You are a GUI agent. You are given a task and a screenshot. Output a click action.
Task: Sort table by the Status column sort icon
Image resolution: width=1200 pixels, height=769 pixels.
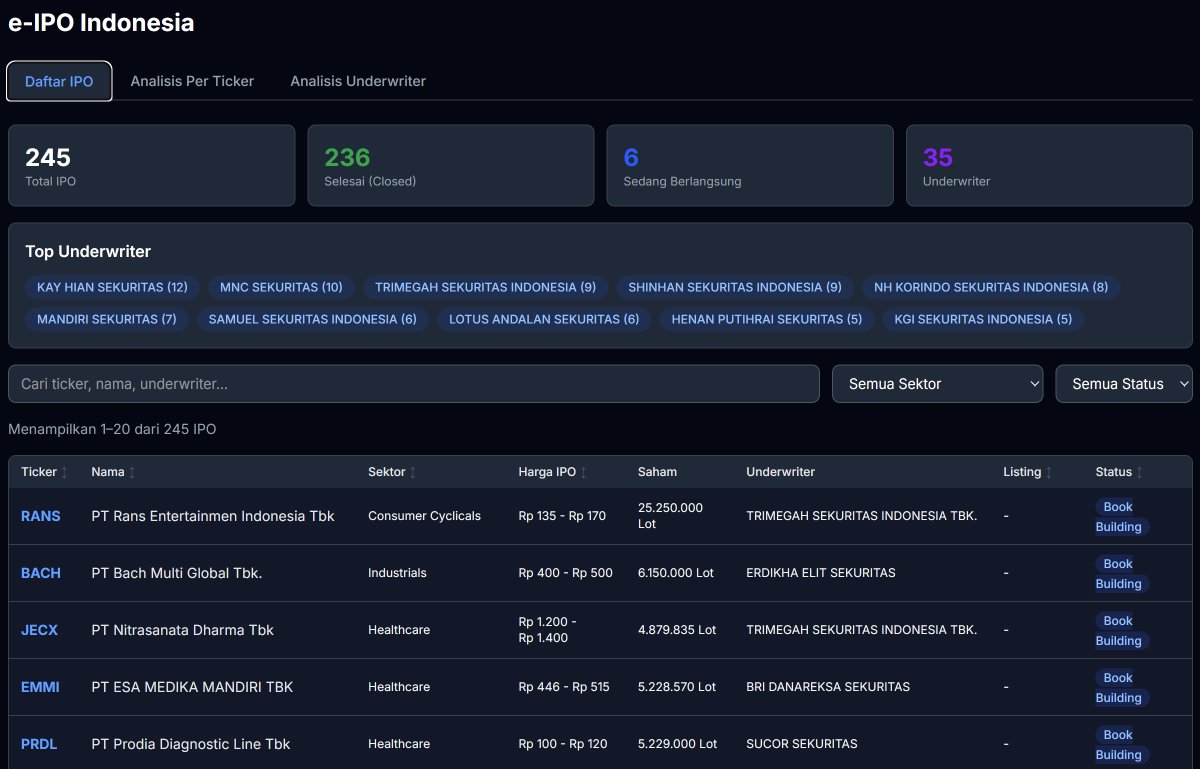click(1140, 472)
